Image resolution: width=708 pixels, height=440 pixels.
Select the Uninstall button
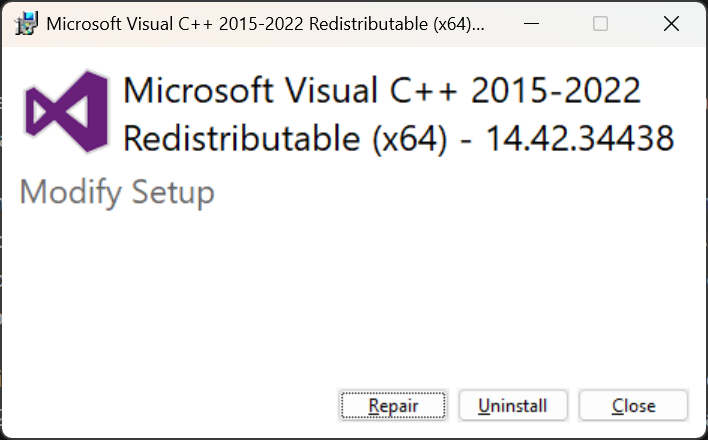(x=512, y=405)
